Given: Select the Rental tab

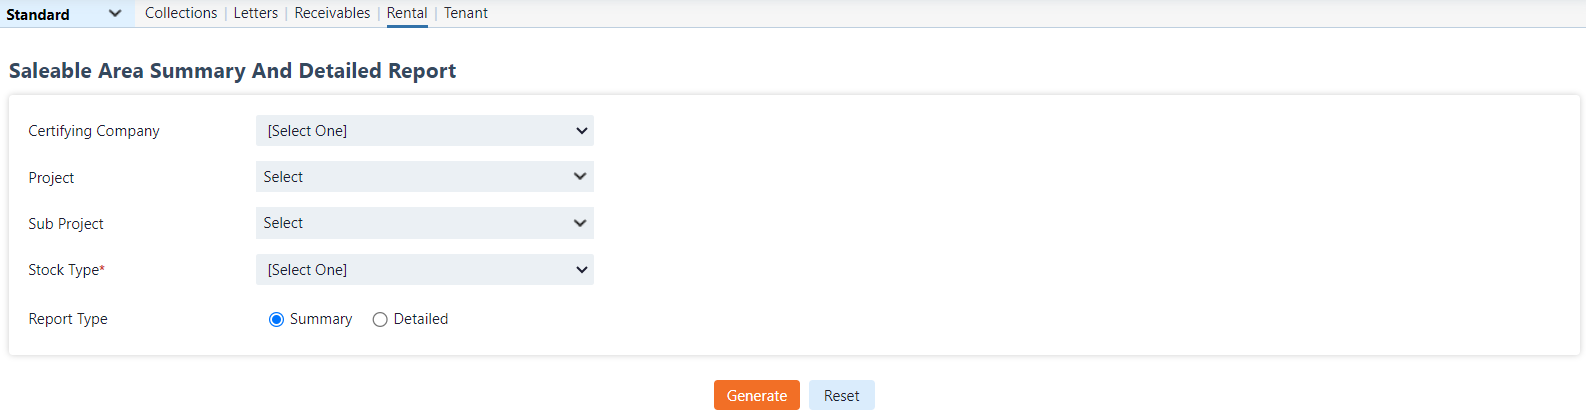Looking at the screenshot, I should pyautogui.click(x=407, y=13).
